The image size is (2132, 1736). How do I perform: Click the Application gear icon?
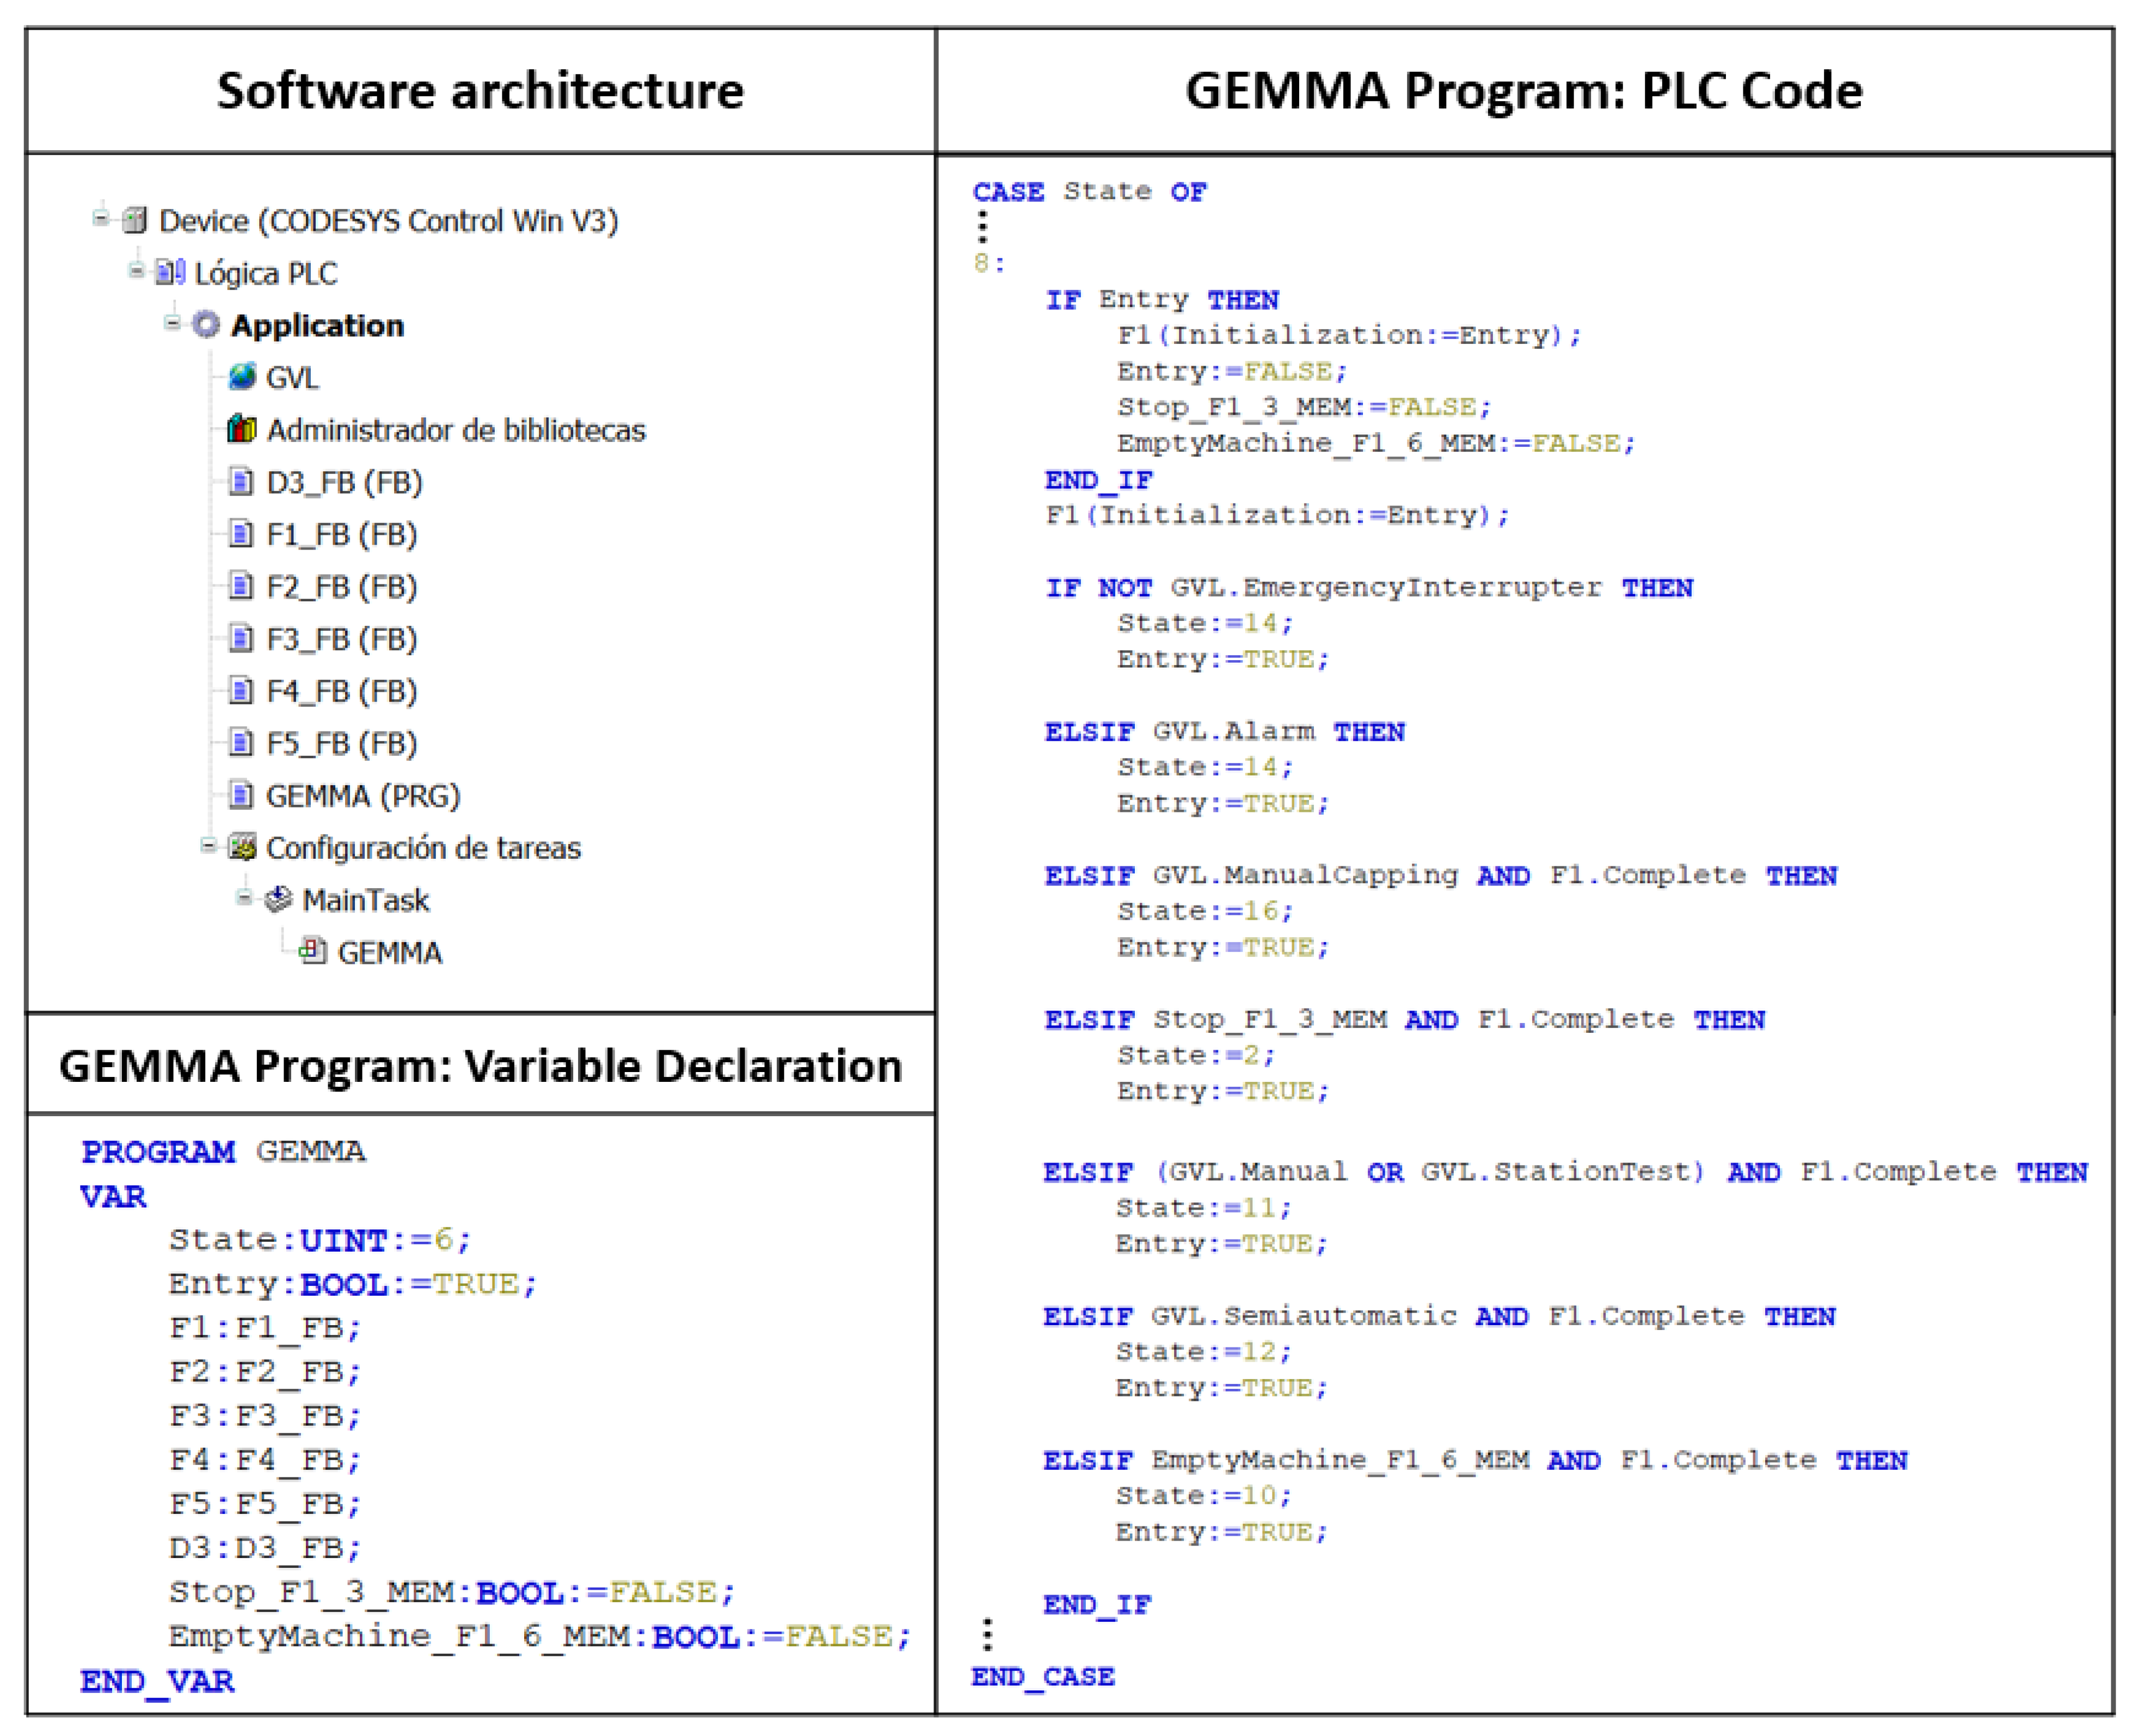pos(206,325)
